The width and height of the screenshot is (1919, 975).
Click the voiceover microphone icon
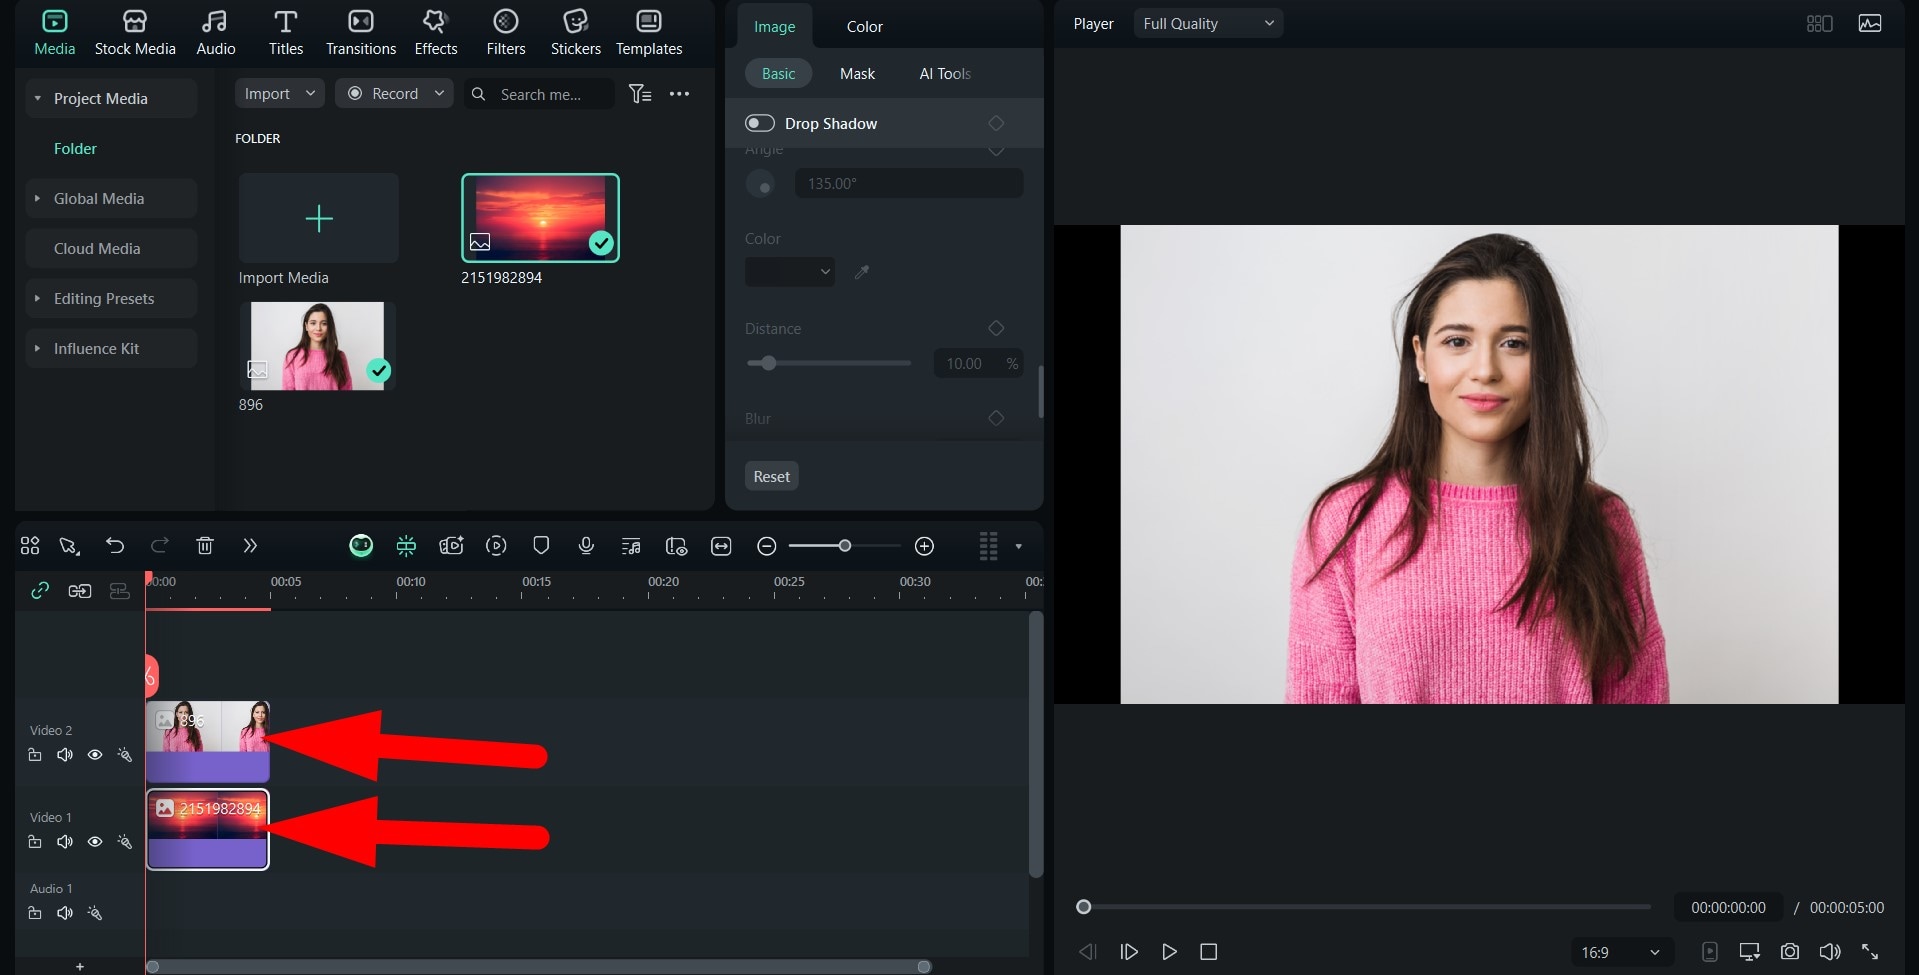(586, 545)
